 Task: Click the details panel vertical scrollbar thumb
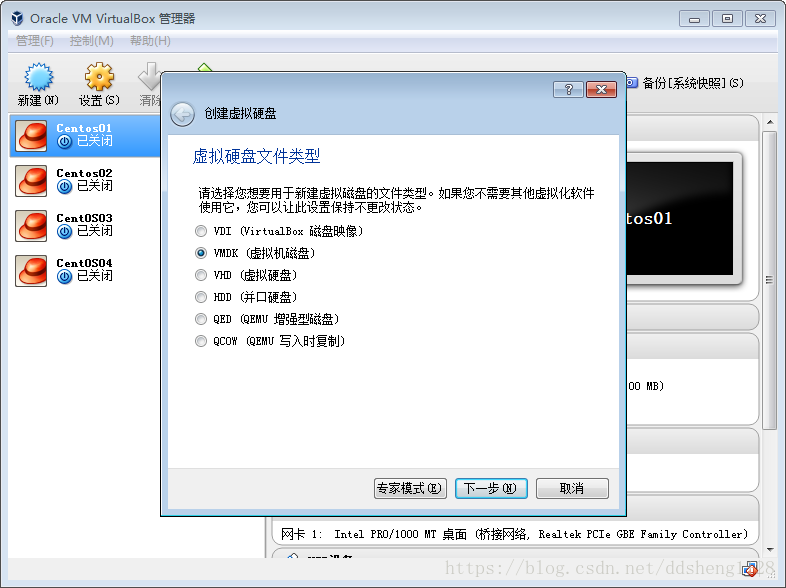[770, 280]
